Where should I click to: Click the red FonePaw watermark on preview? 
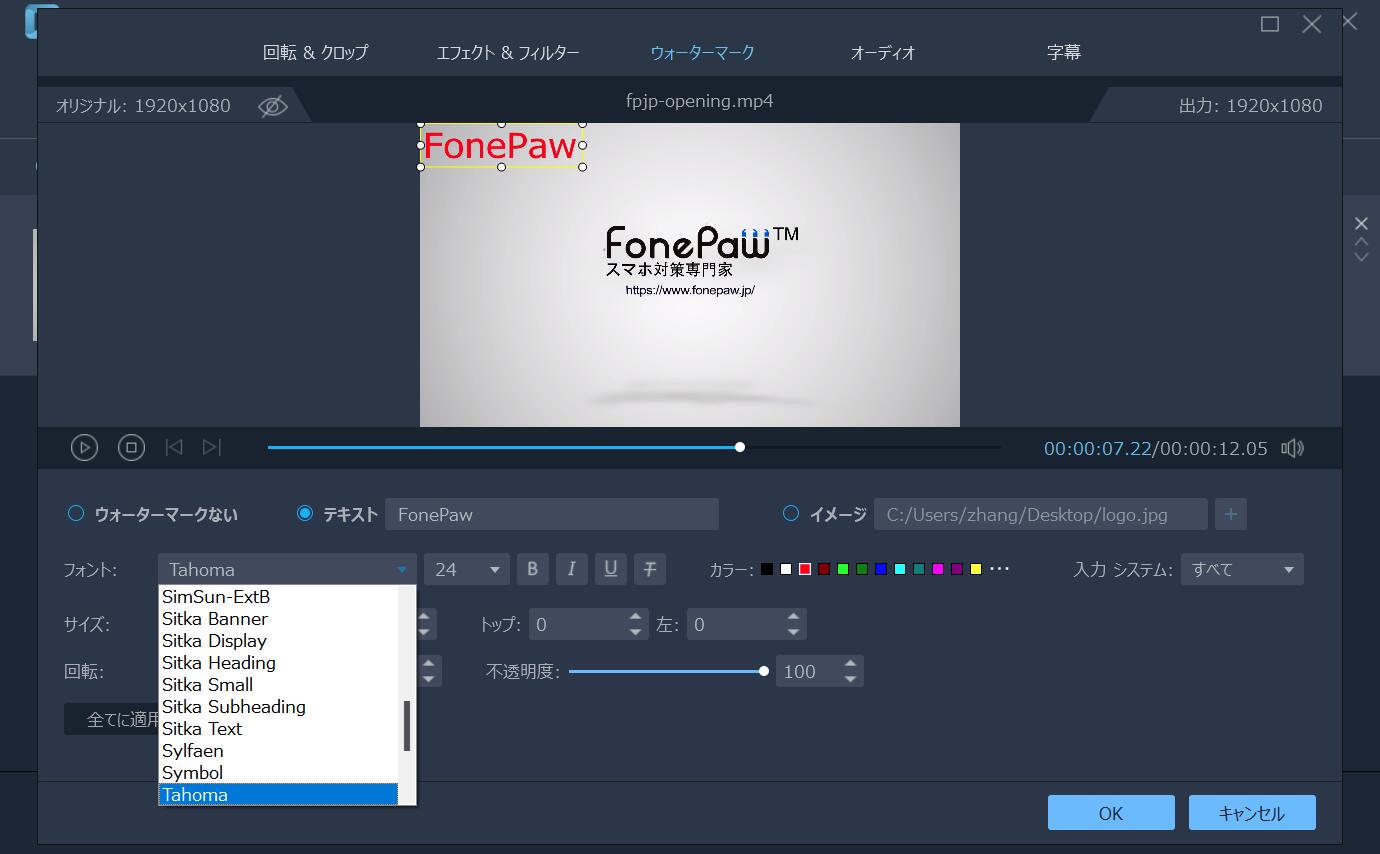pyautogui.click(x=501, y=146)
